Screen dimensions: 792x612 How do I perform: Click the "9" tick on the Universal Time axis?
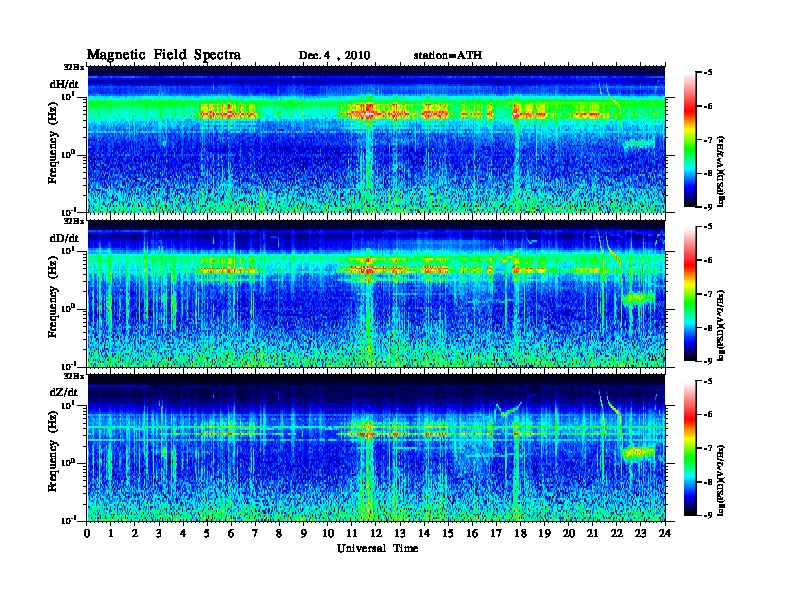coord(304,534)
